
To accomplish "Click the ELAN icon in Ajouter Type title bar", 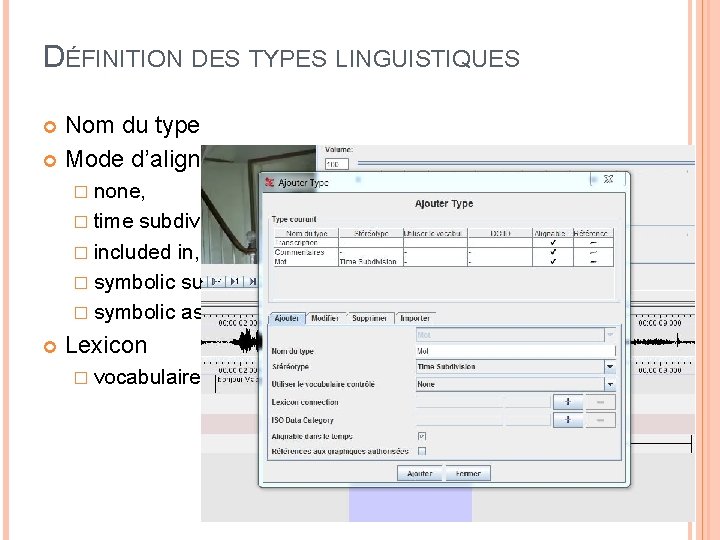I will point(270,182).
